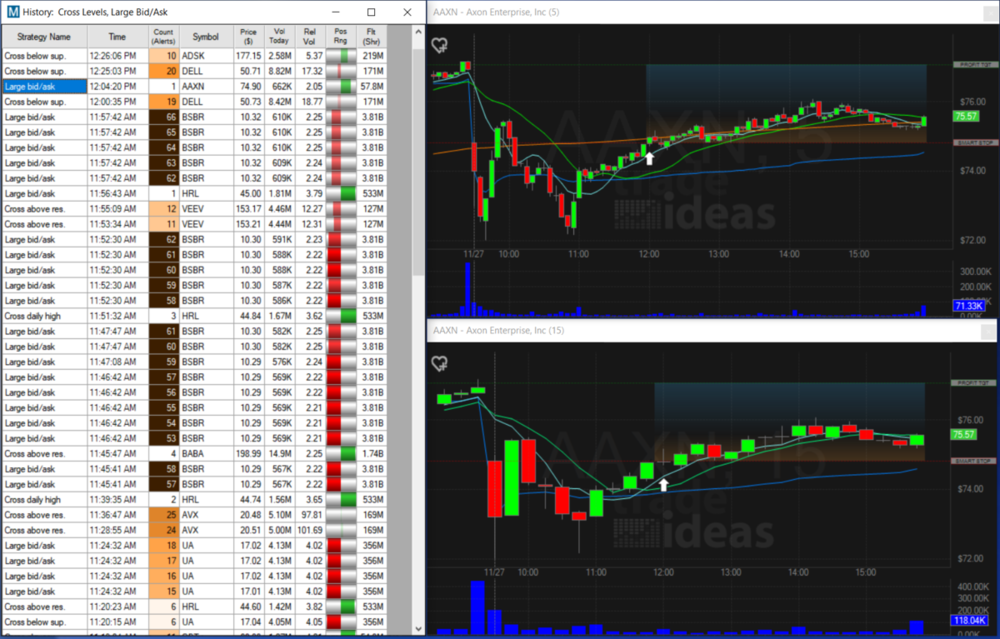Click the down arrow of the History table scrollbar
Image resolution: width=1000 pixels, height=639 pixels.
tap(418, 629)
